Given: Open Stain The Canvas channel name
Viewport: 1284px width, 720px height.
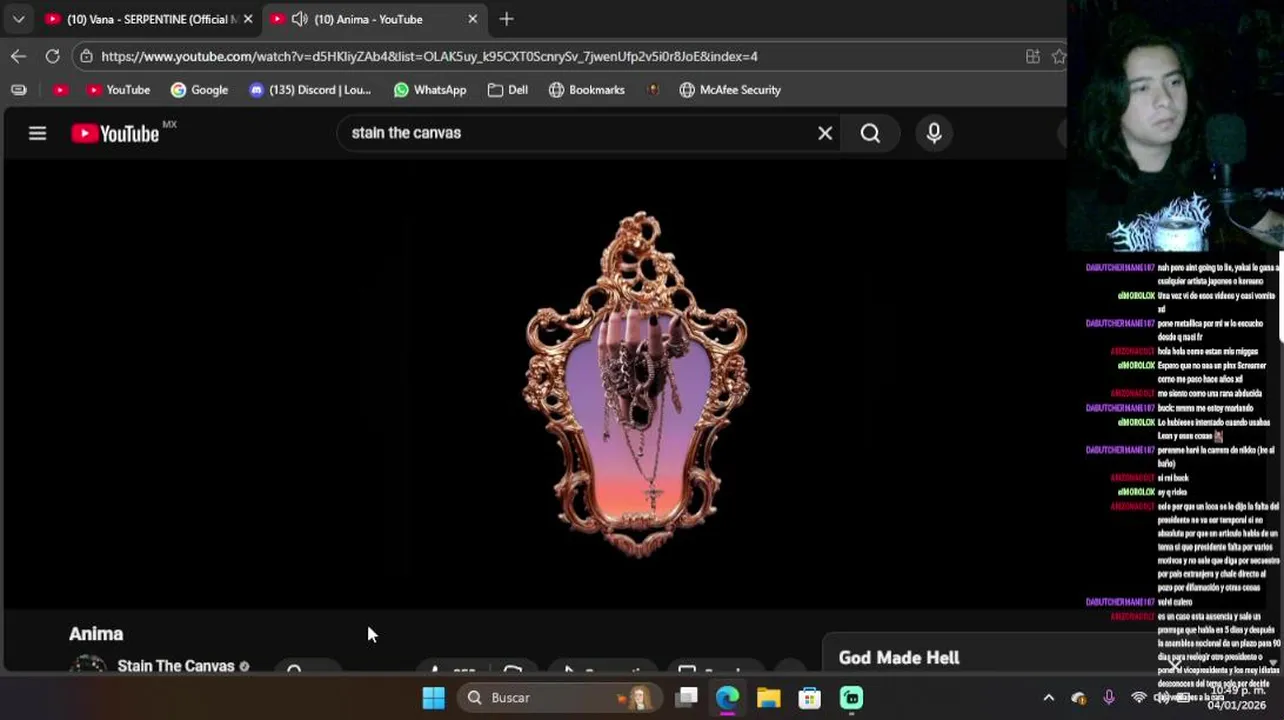Looking at the screenshot, I should 176,666.
